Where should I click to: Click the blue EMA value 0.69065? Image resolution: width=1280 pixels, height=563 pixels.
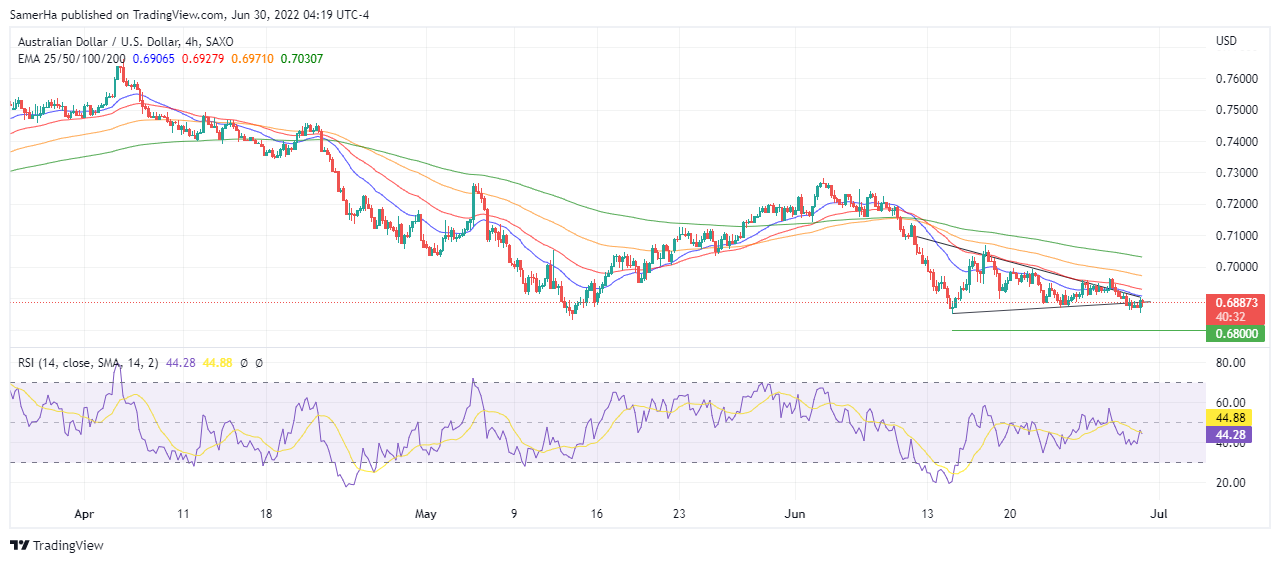point(154,59)
